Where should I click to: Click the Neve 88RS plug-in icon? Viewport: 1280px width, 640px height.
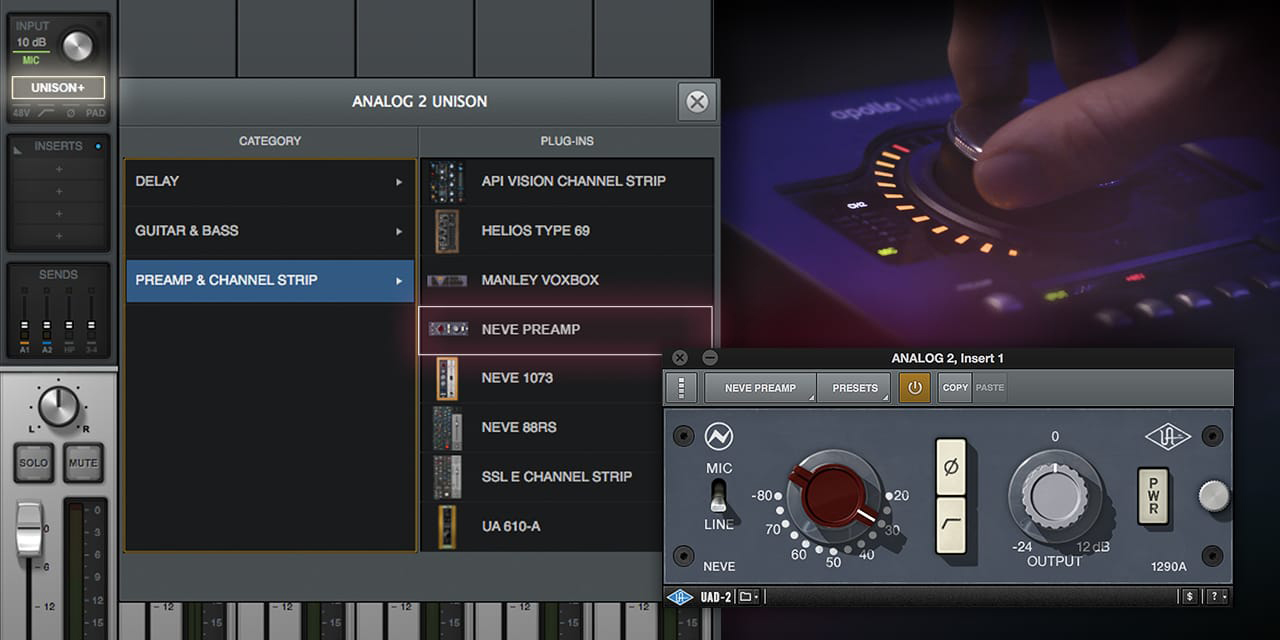447,427
